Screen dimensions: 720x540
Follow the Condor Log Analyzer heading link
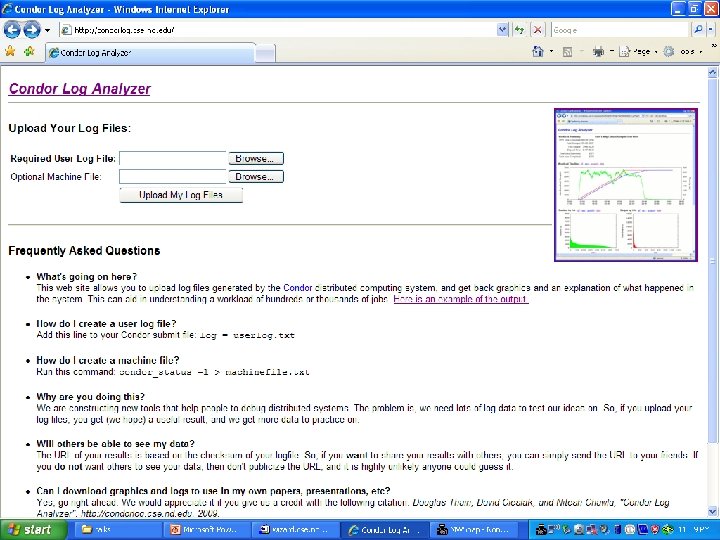point(79,89)
